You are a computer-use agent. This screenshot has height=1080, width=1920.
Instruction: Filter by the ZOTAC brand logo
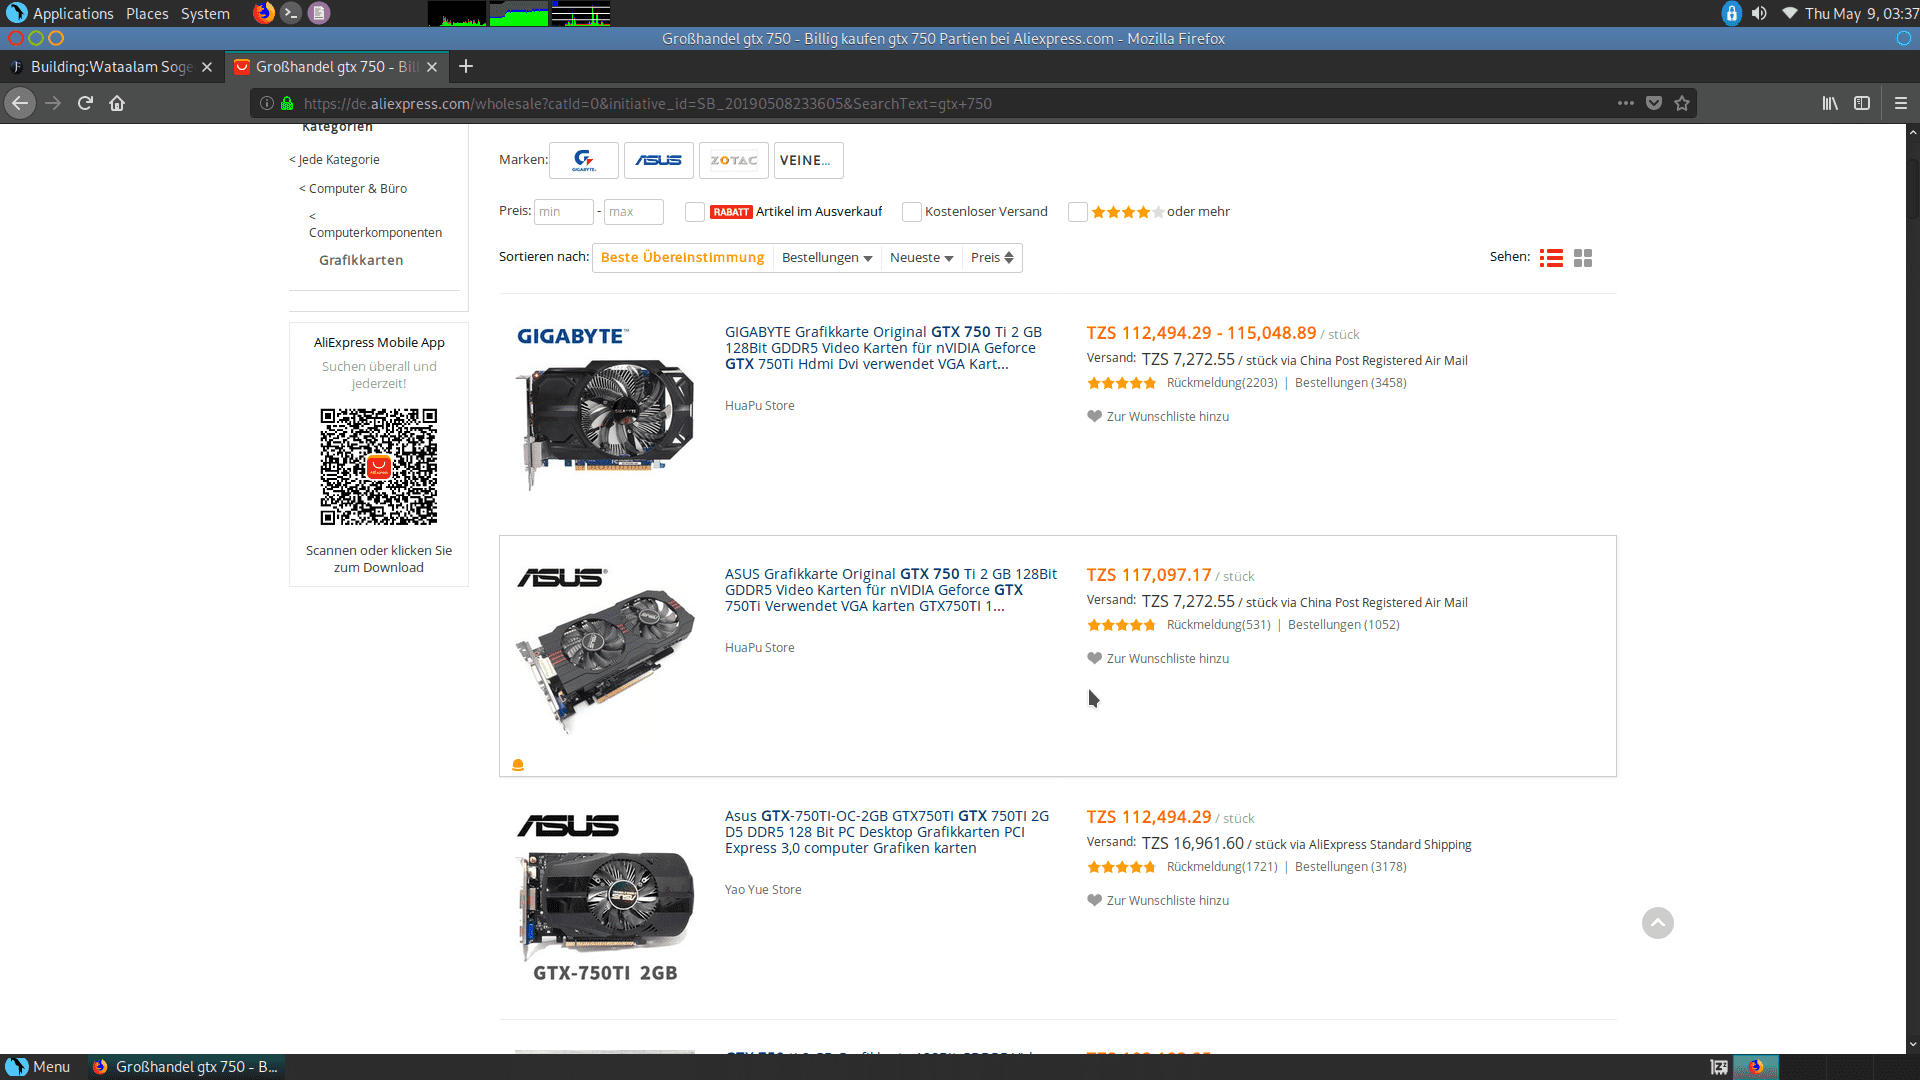pyautogui.click(x=734, y=160)
